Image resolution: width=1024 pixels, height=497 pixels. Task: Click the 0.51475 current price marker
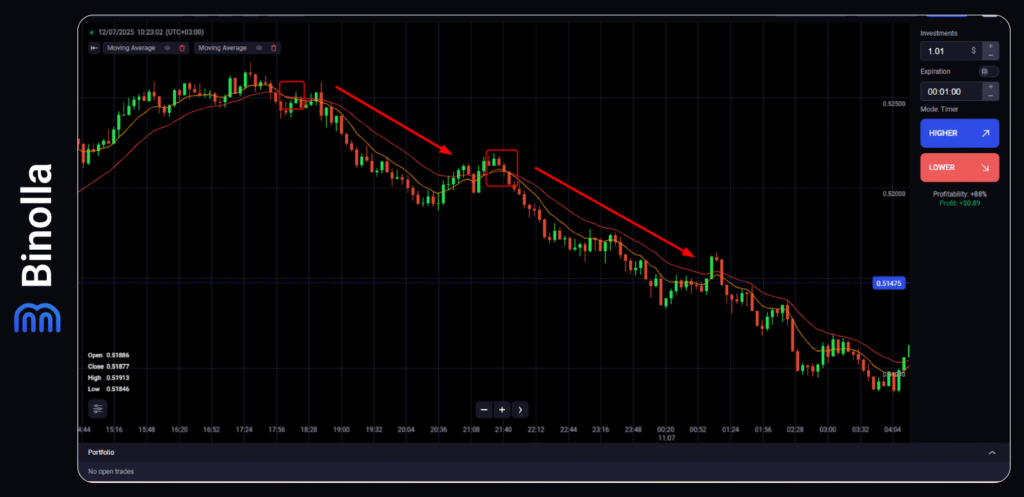(x=888, y=284)
